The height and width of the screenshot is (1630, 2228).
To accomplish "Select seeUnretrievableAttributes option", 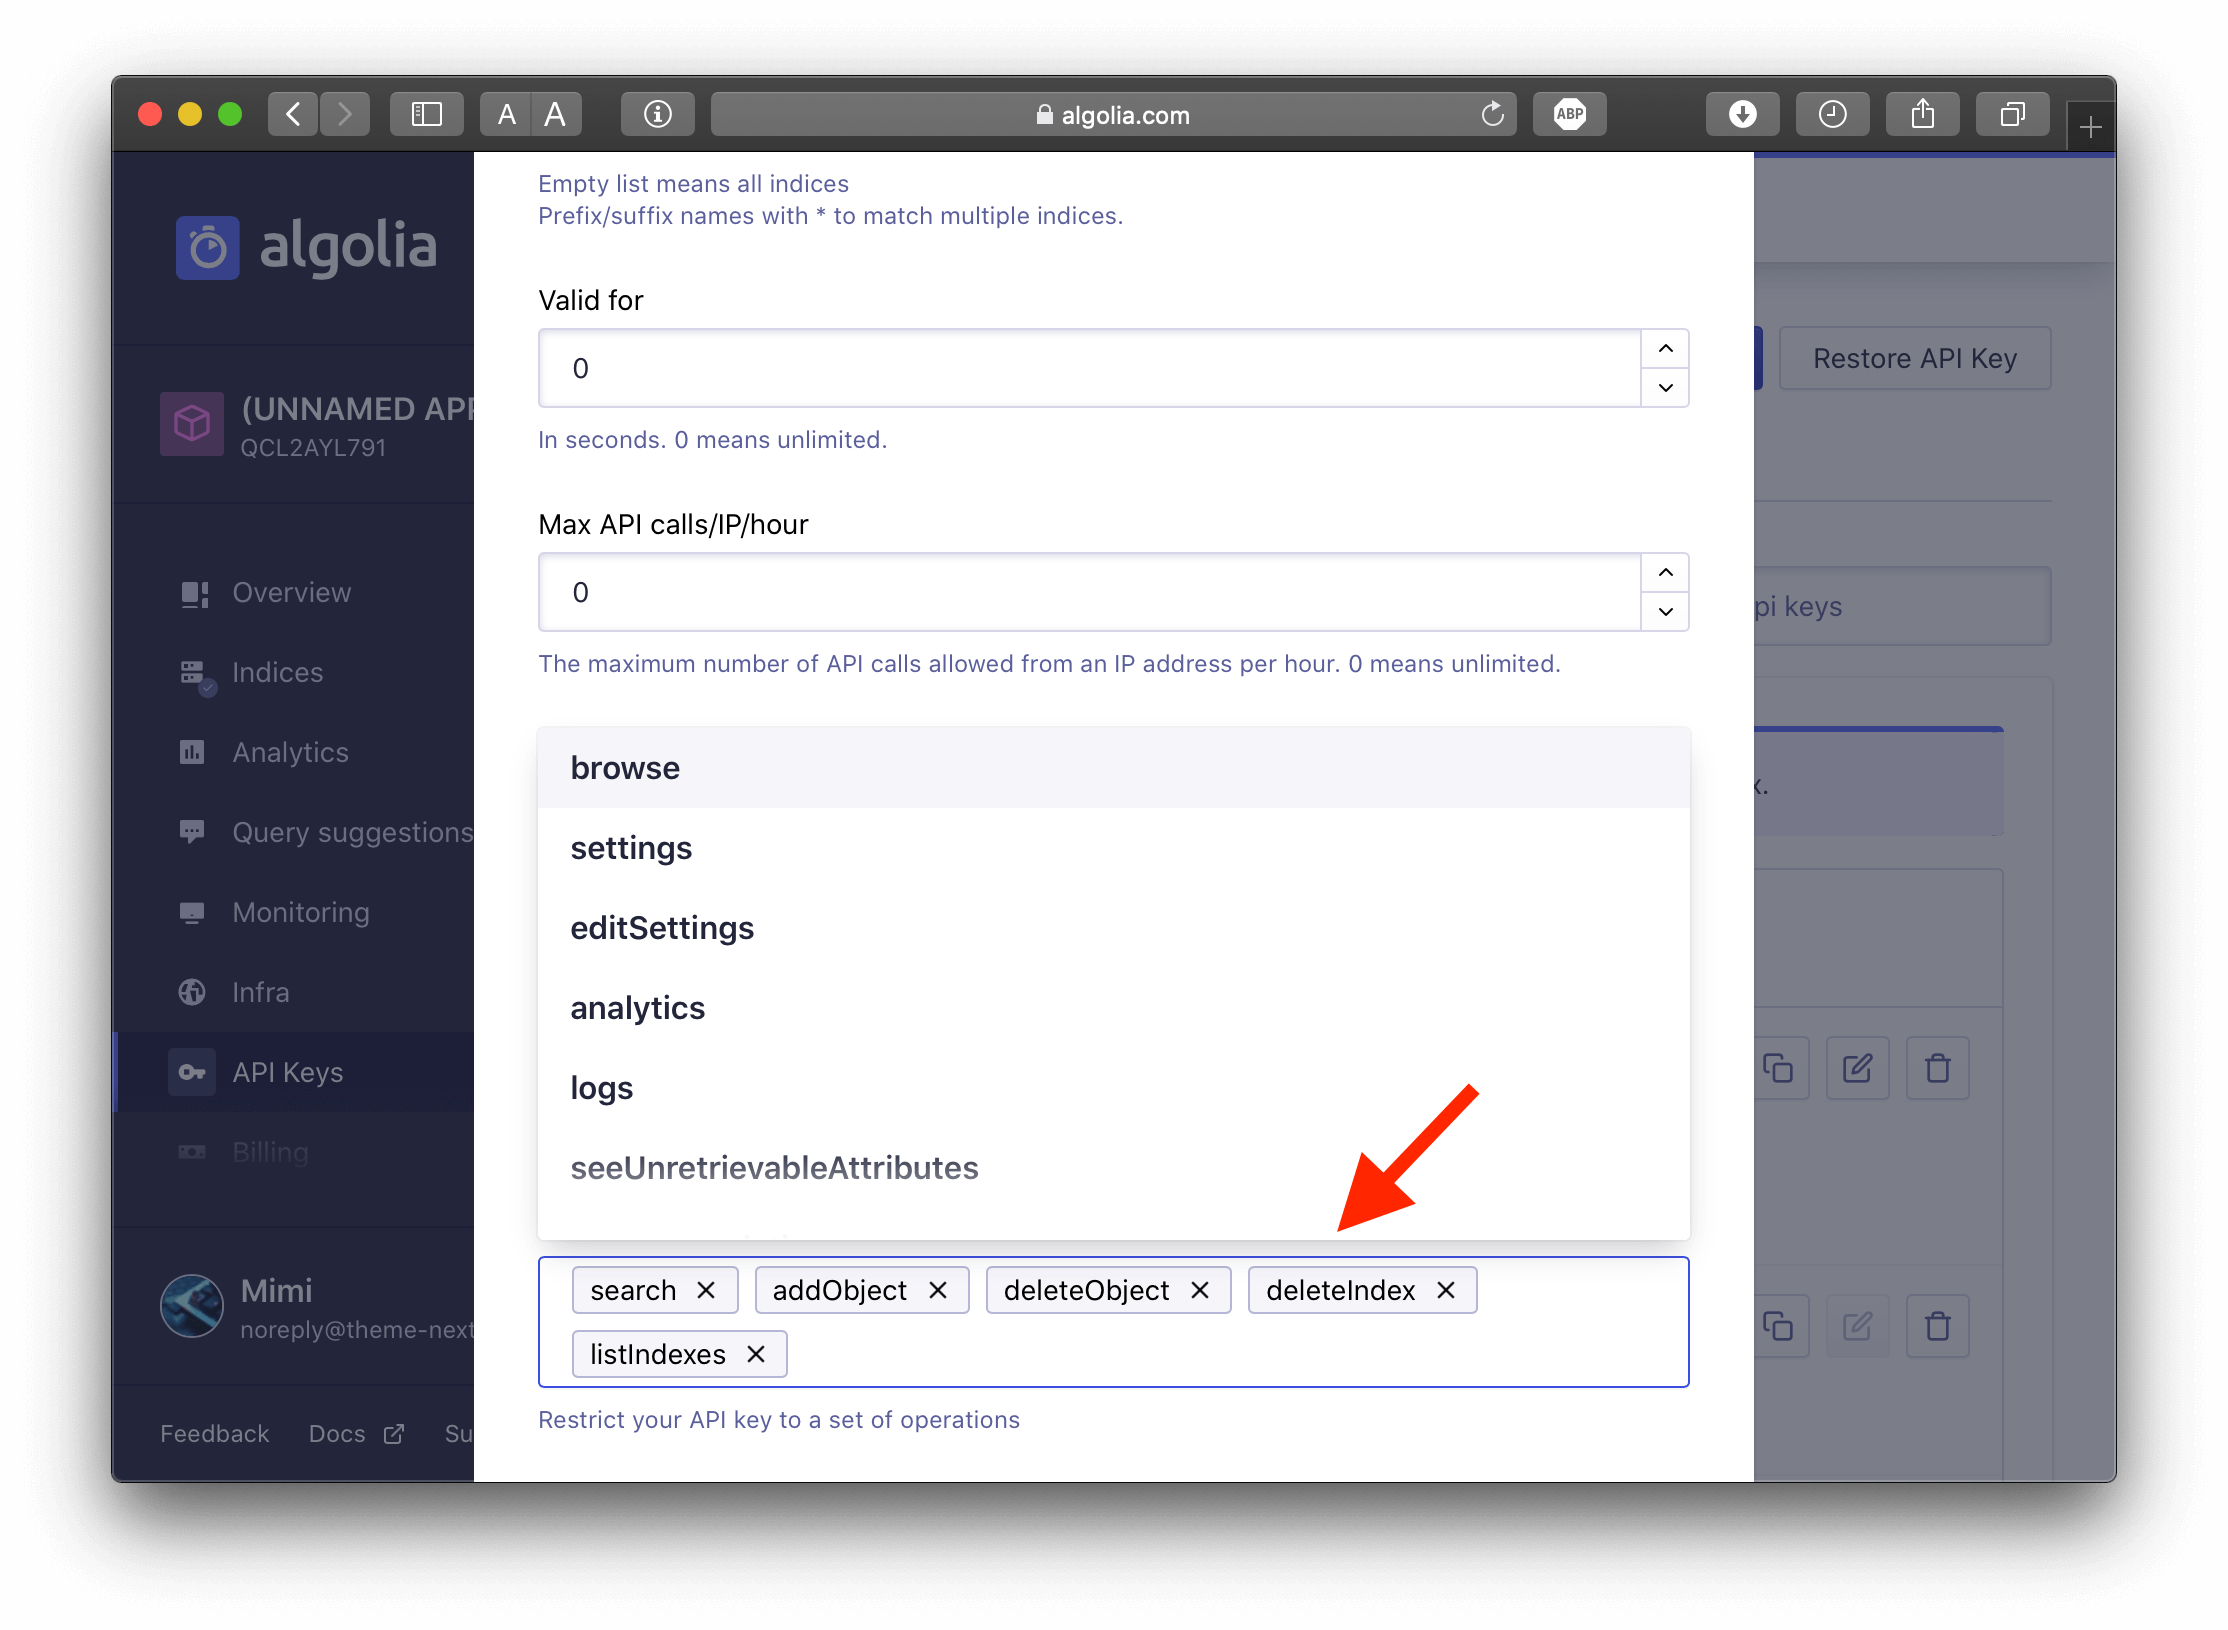I will tap(774, 1167).
